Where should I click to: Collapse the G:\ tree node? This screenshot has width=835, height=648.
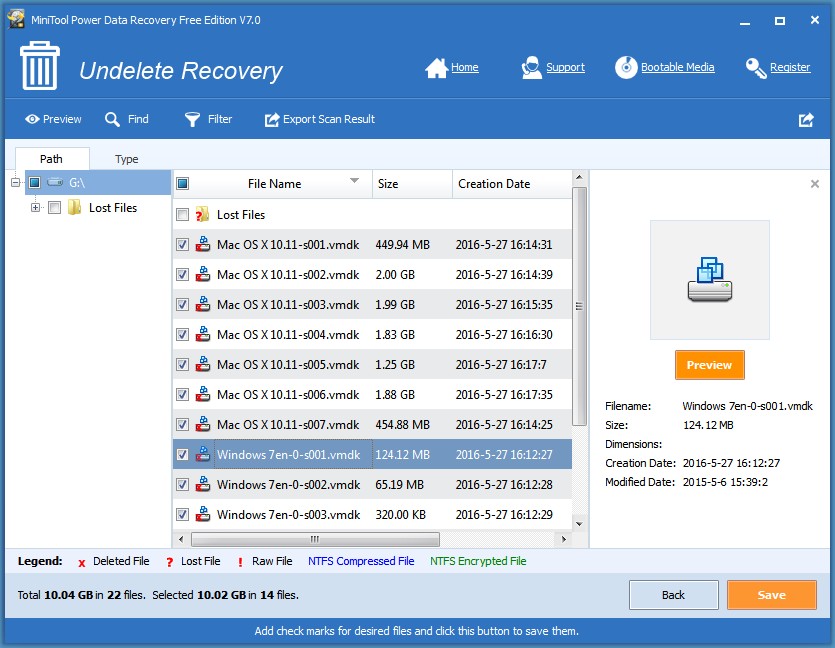point(15,183)
